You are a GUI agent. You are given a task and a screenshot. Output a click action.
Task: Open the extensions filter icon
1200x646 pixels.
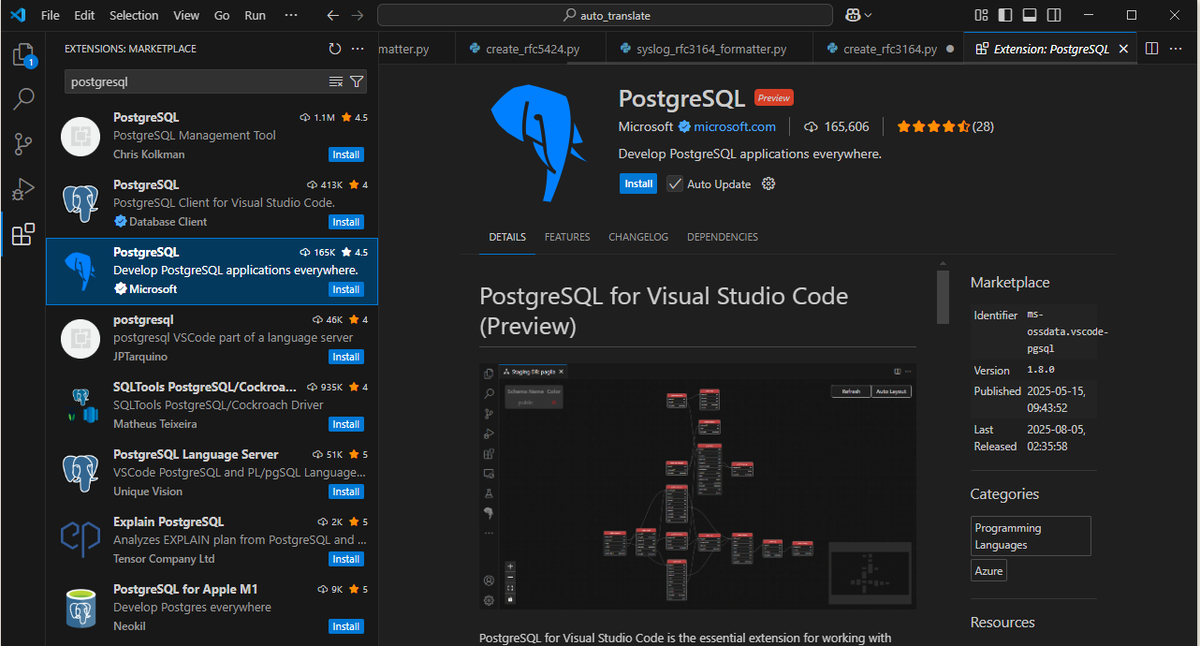point(357,82)
